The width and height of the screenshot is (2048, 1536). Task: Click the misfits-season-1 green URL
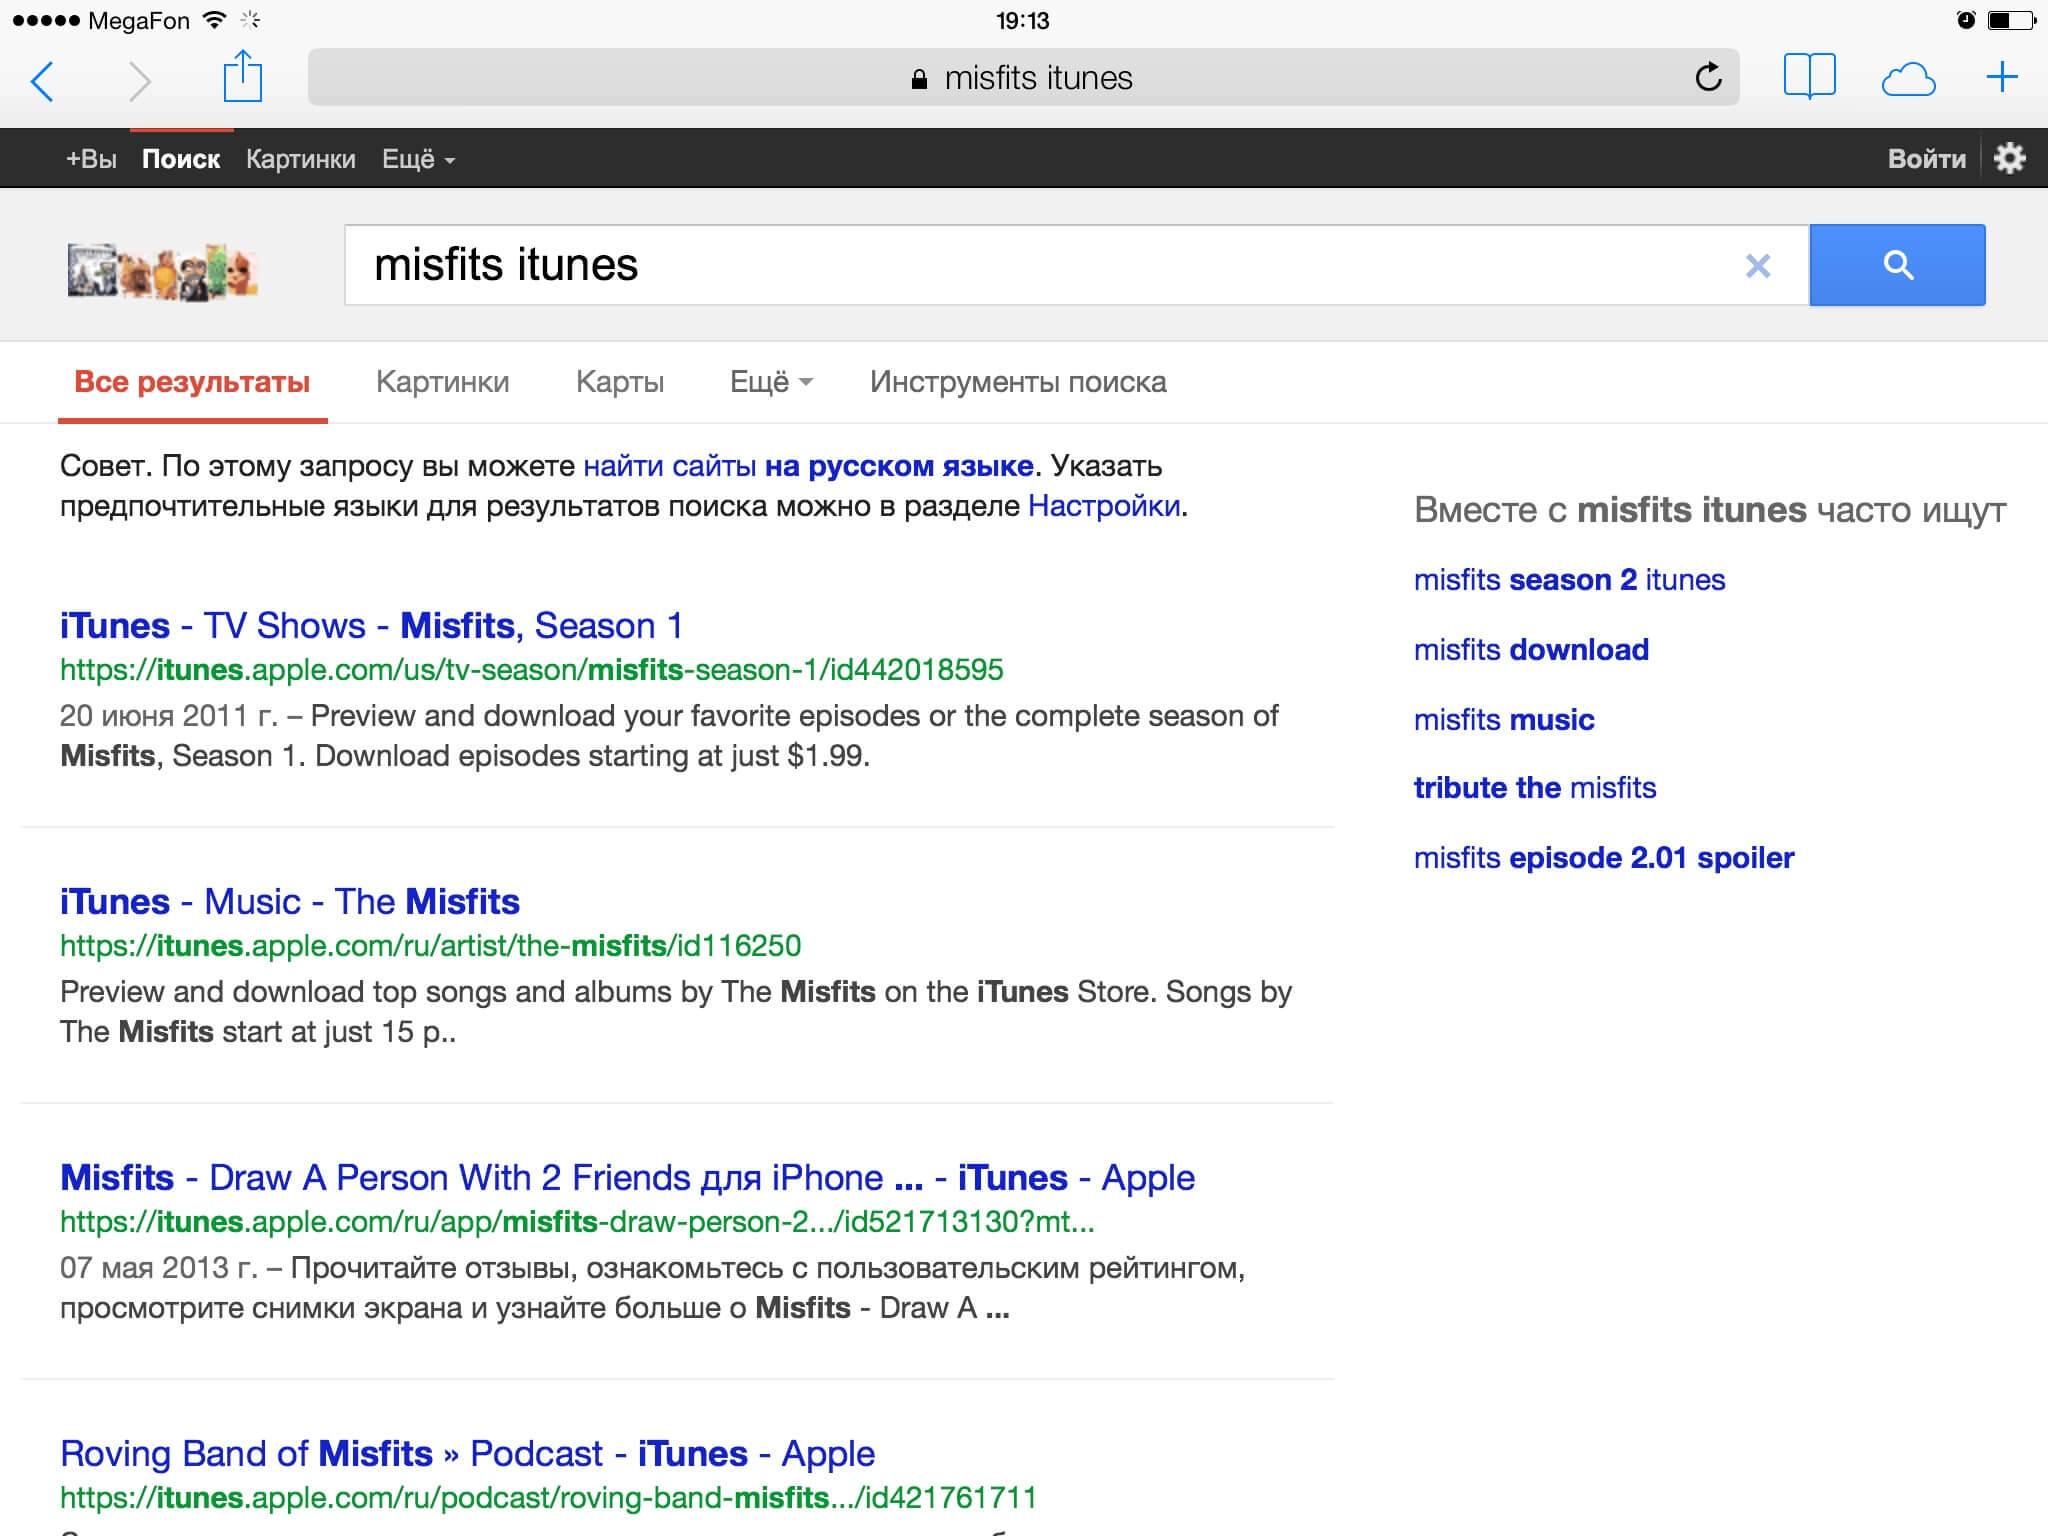pos(531,670)
